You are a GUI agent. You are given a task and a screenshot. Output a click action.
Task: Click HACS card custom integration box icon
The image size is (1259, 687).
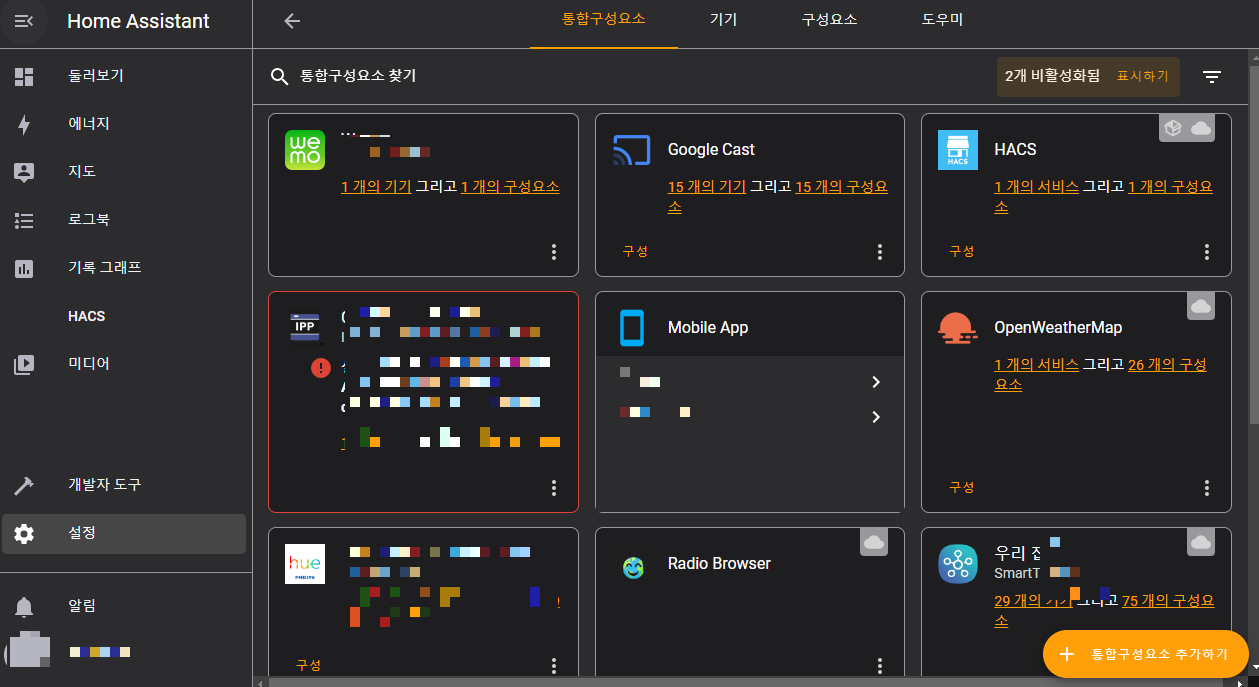tap(1173, 128)
